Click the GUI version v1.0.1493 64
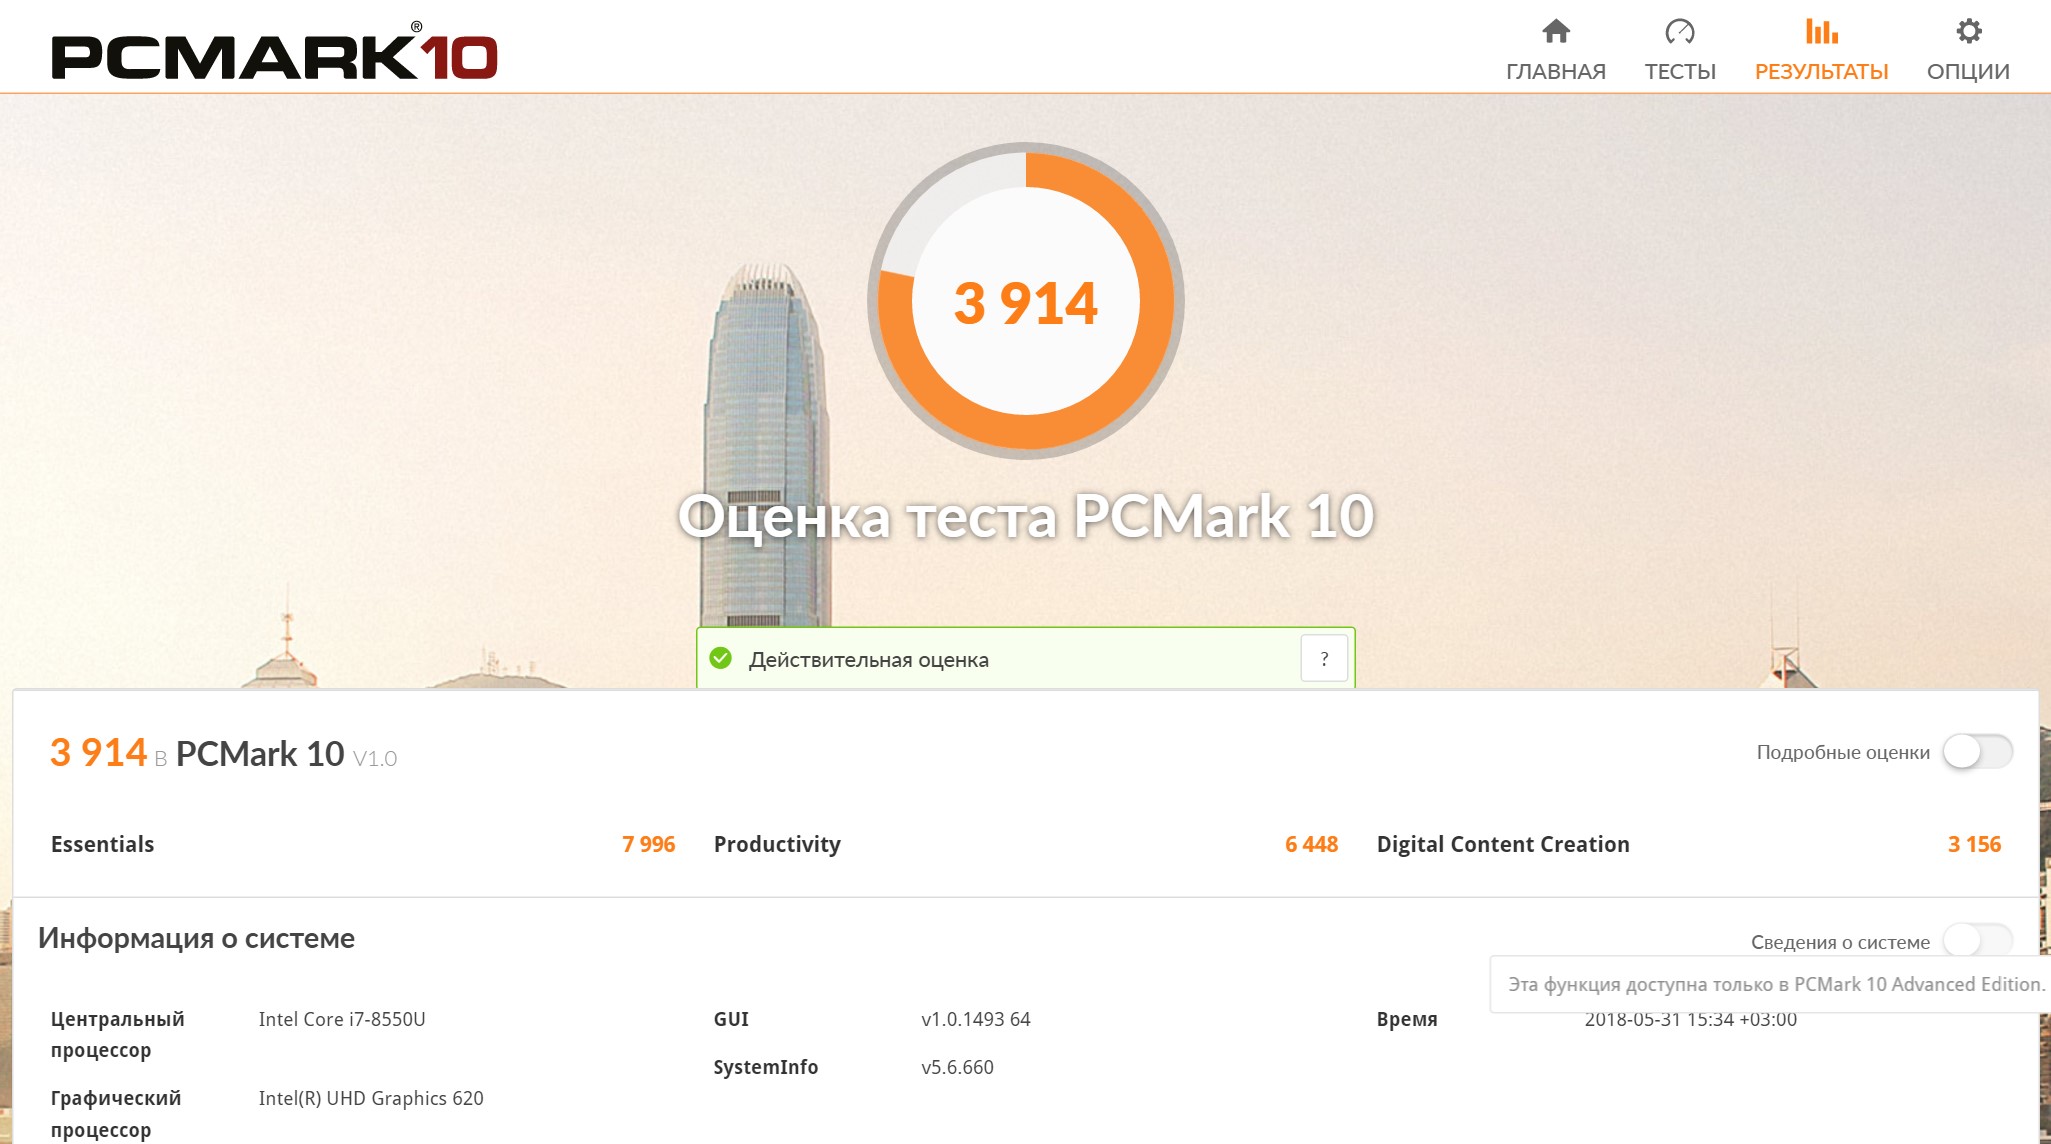Viewport: 2051px width, 1144px height. point(976,1019)
